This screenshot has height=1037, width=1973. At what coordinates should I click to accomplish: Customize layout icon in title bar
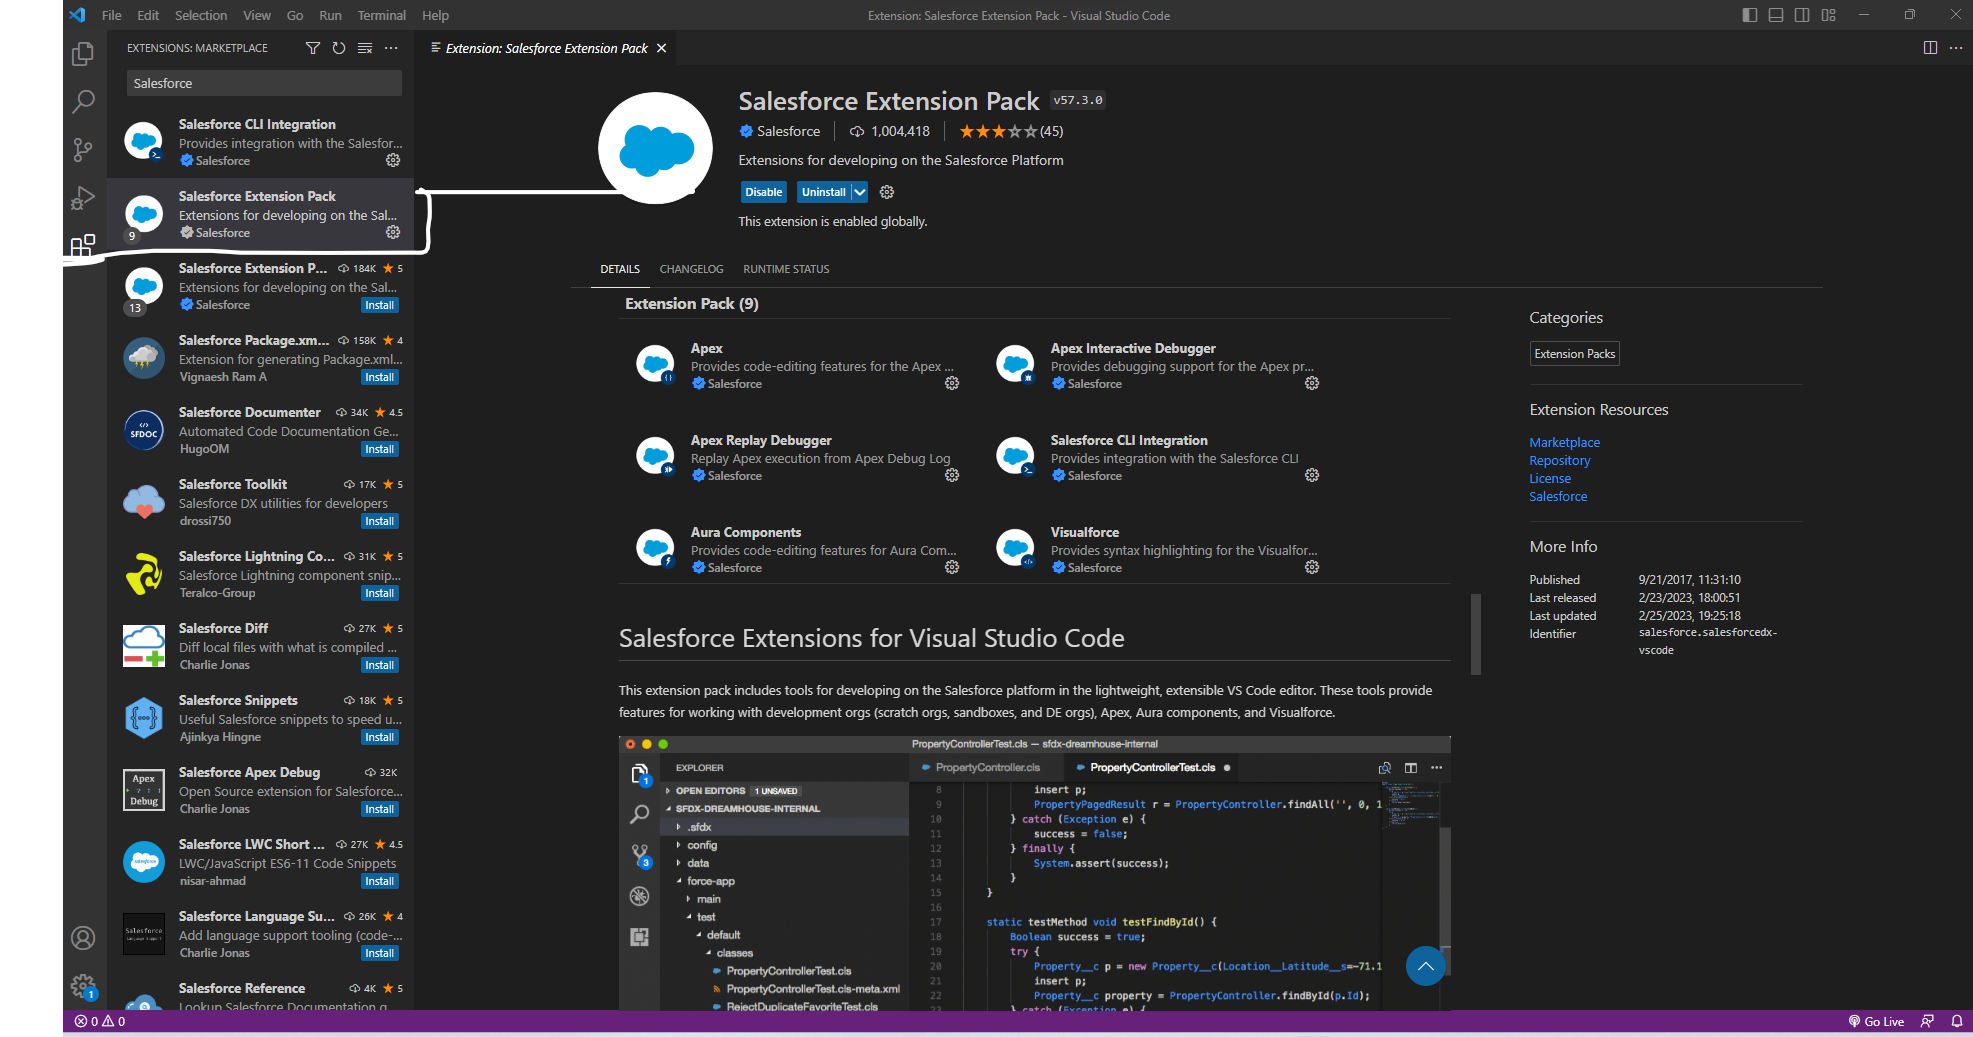click(x=1829, y=15)
